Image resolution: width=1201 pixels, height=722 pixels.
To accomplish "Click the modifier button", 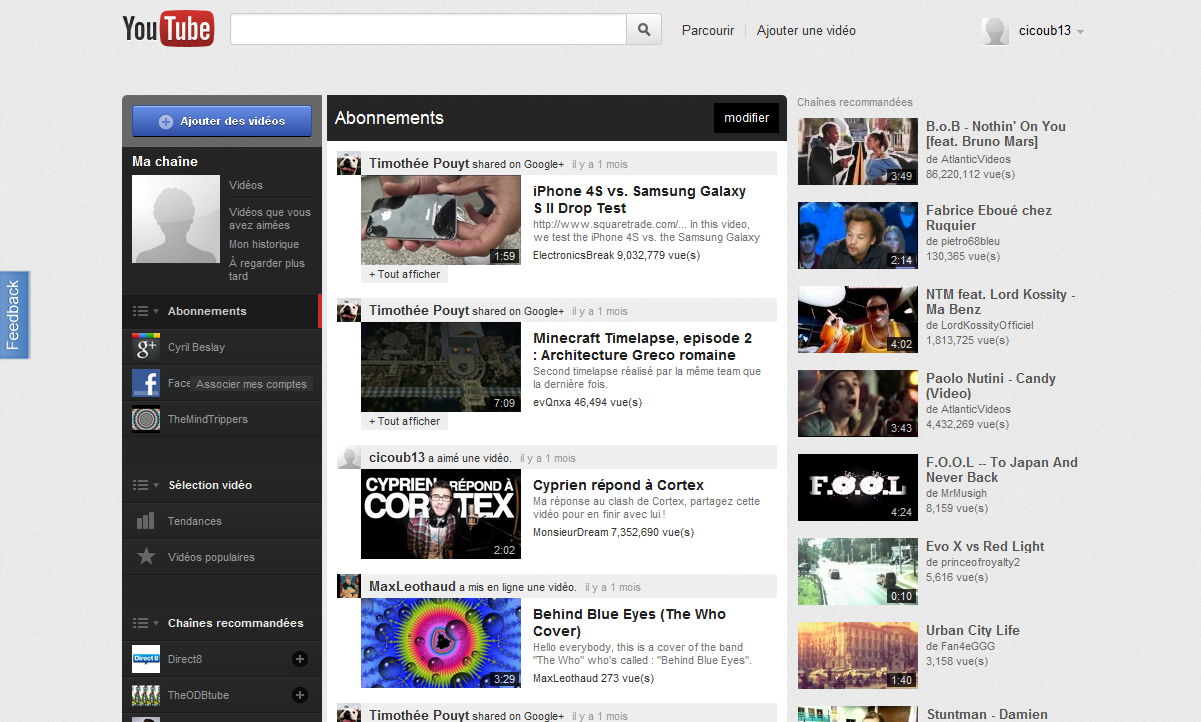I will 746,118.
